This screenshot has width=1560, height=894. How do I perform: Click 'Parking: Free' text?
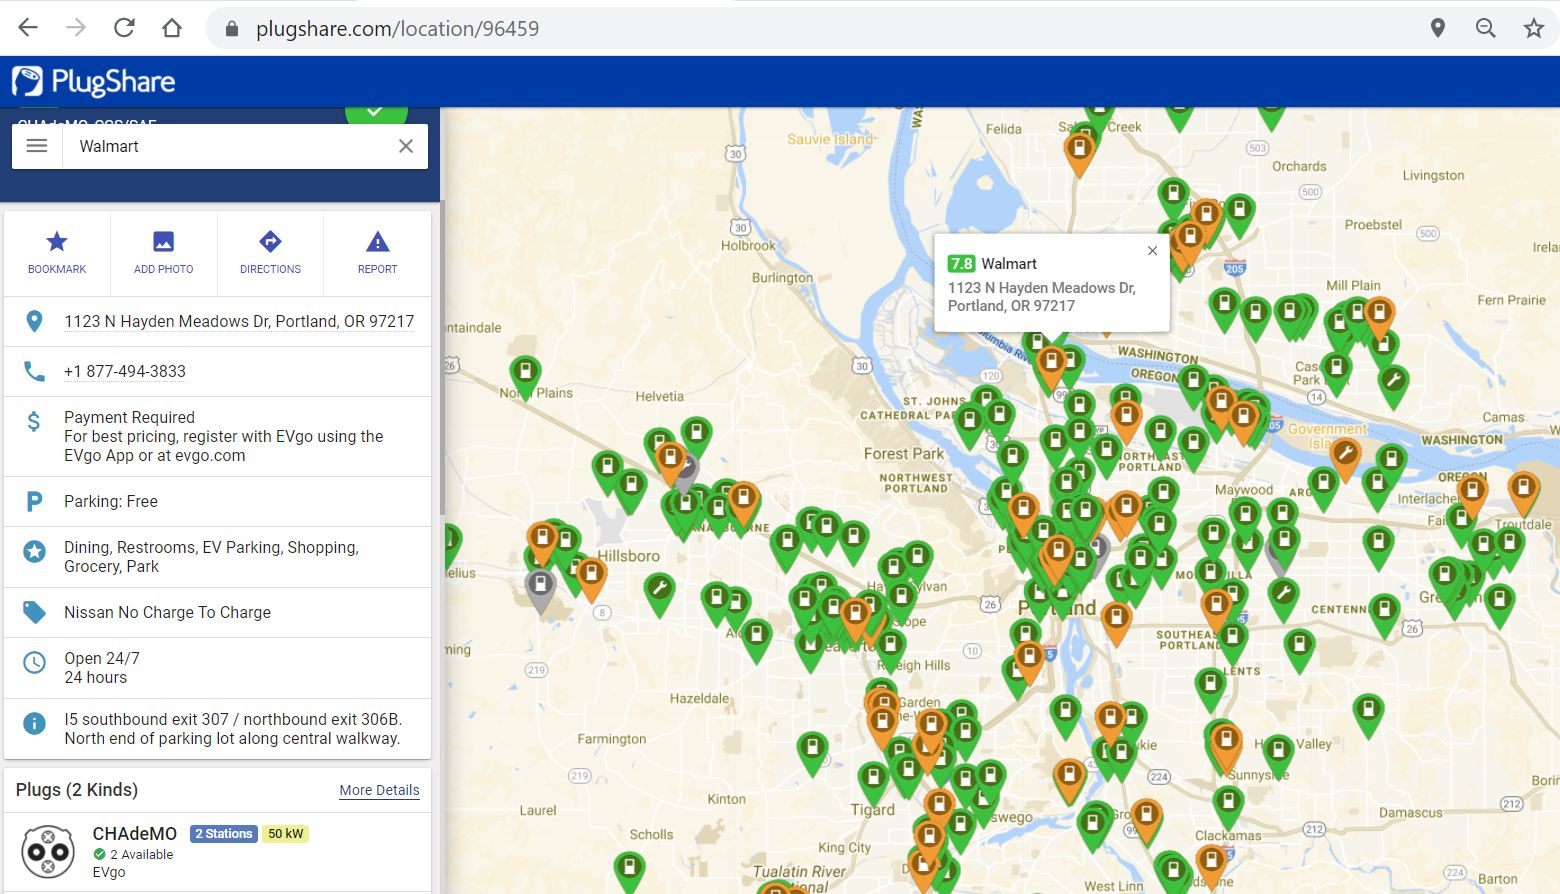(111, 501)
